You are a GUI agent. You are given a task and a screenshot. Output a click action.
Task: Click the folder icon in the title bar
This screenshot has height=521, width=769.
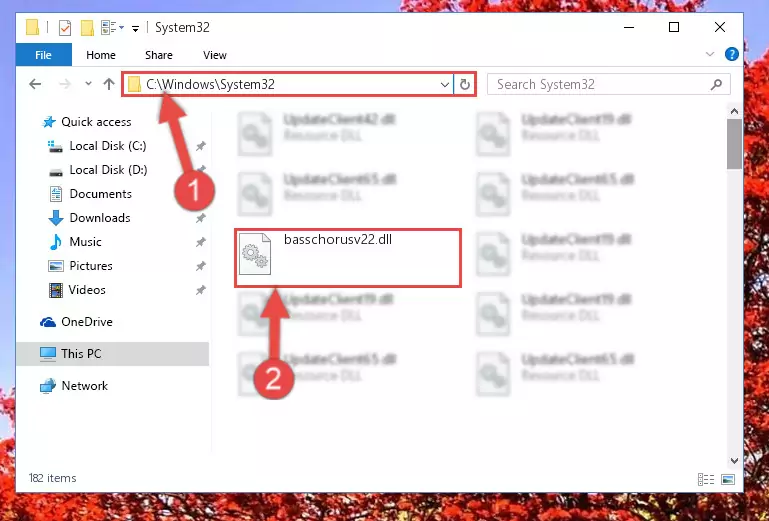32,27
